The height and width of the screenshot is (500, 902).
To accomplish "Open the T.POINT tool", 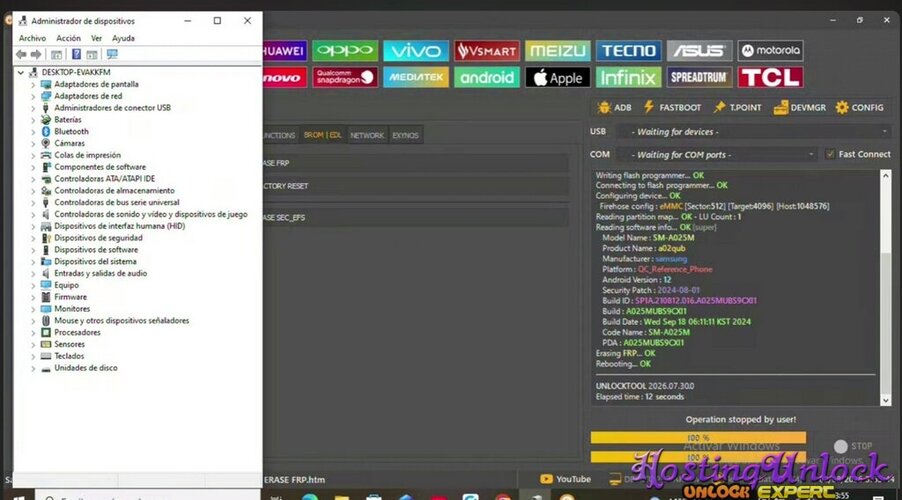I will coord(737,108).
